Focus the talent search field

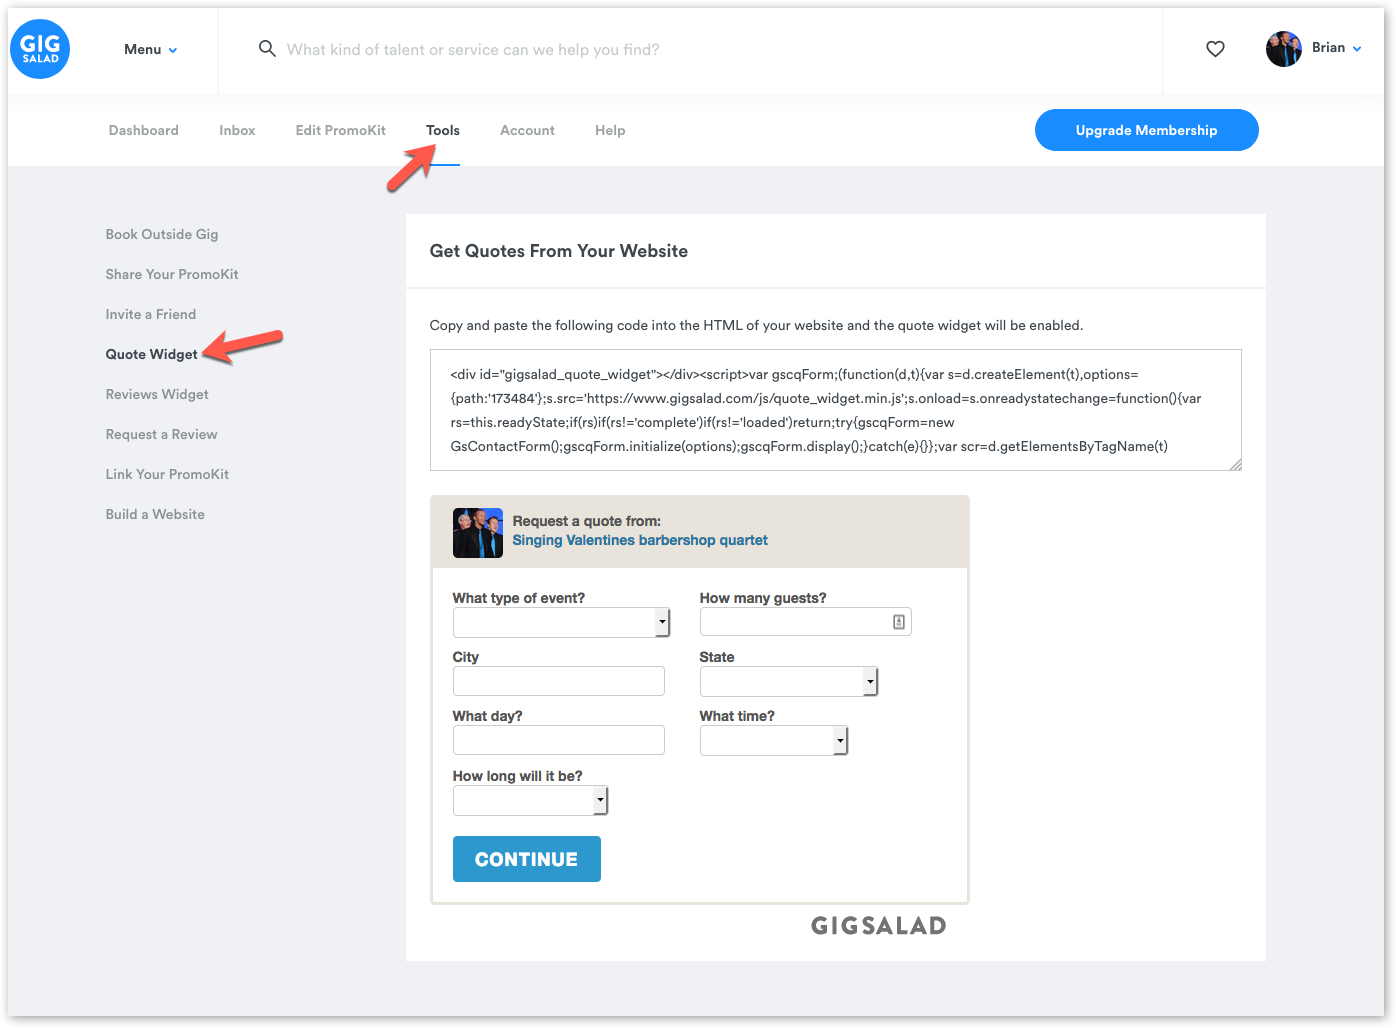(473, 49)
